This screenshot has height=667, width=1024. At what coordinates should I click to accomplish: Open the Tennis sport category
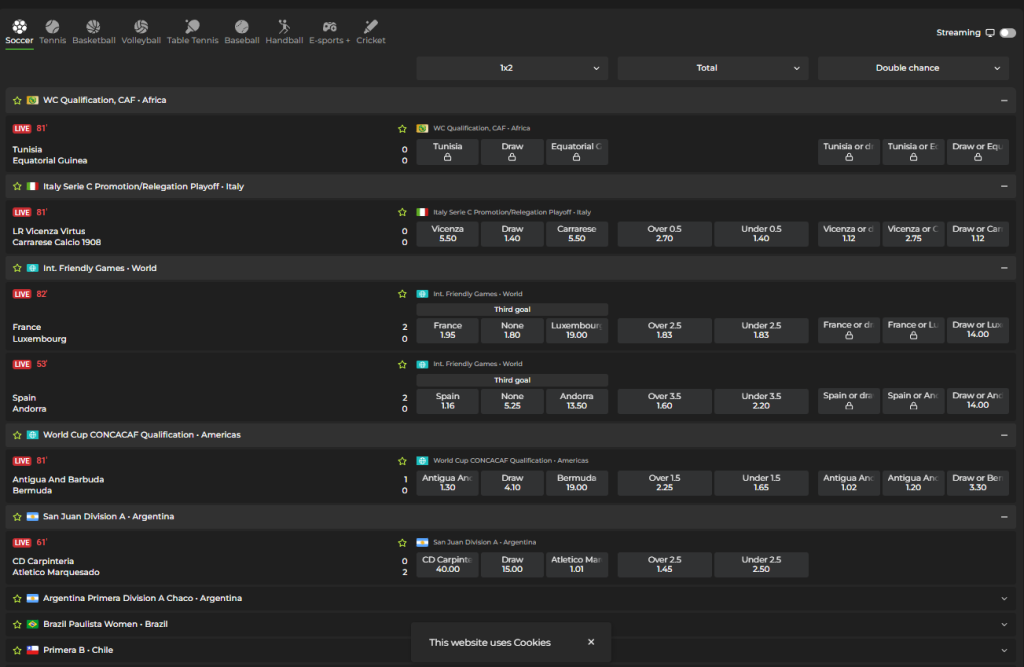tap(52, 28)
